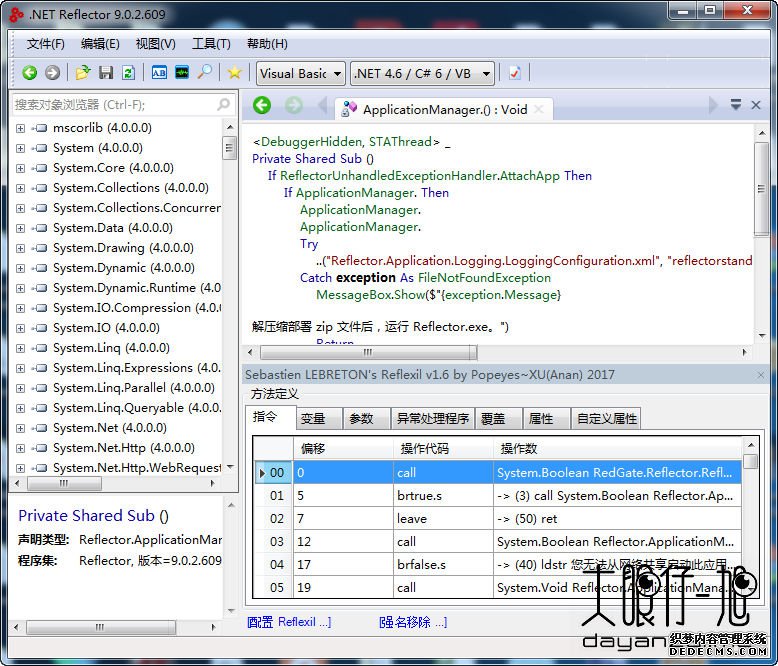Expand the mscorlib (4.0.0.0) node
The height and width of the screenshot is (666, 778).
click(20, 129)
